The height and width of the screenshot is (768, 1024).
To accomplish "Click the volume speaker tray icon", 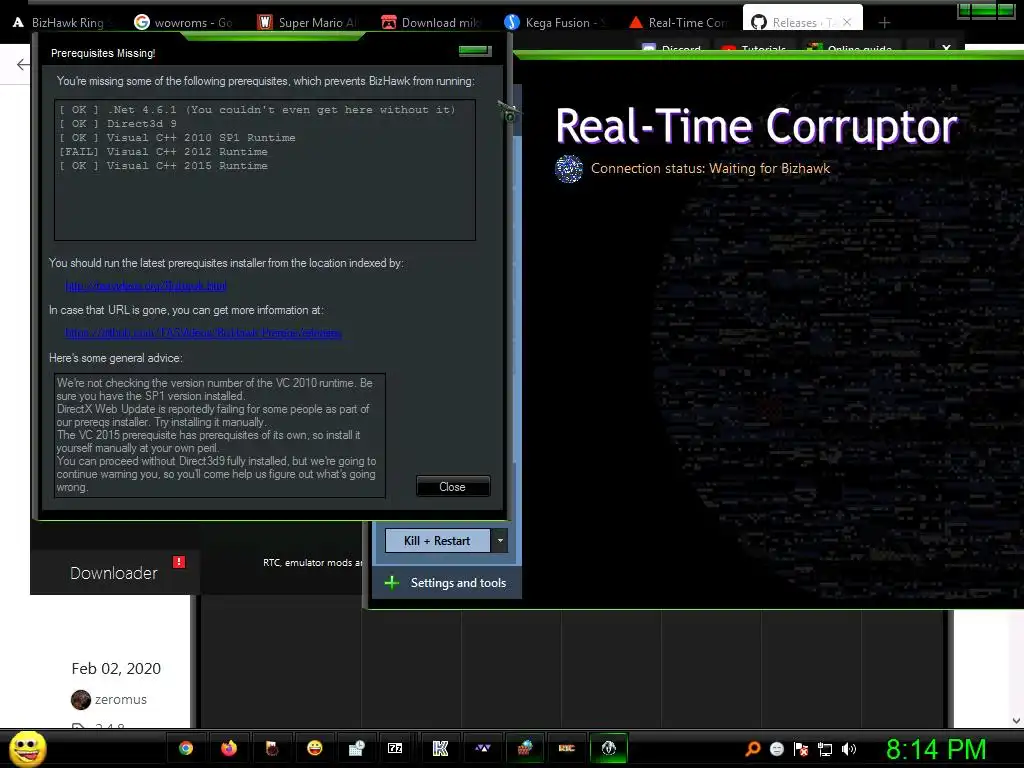I will (849, 749).
